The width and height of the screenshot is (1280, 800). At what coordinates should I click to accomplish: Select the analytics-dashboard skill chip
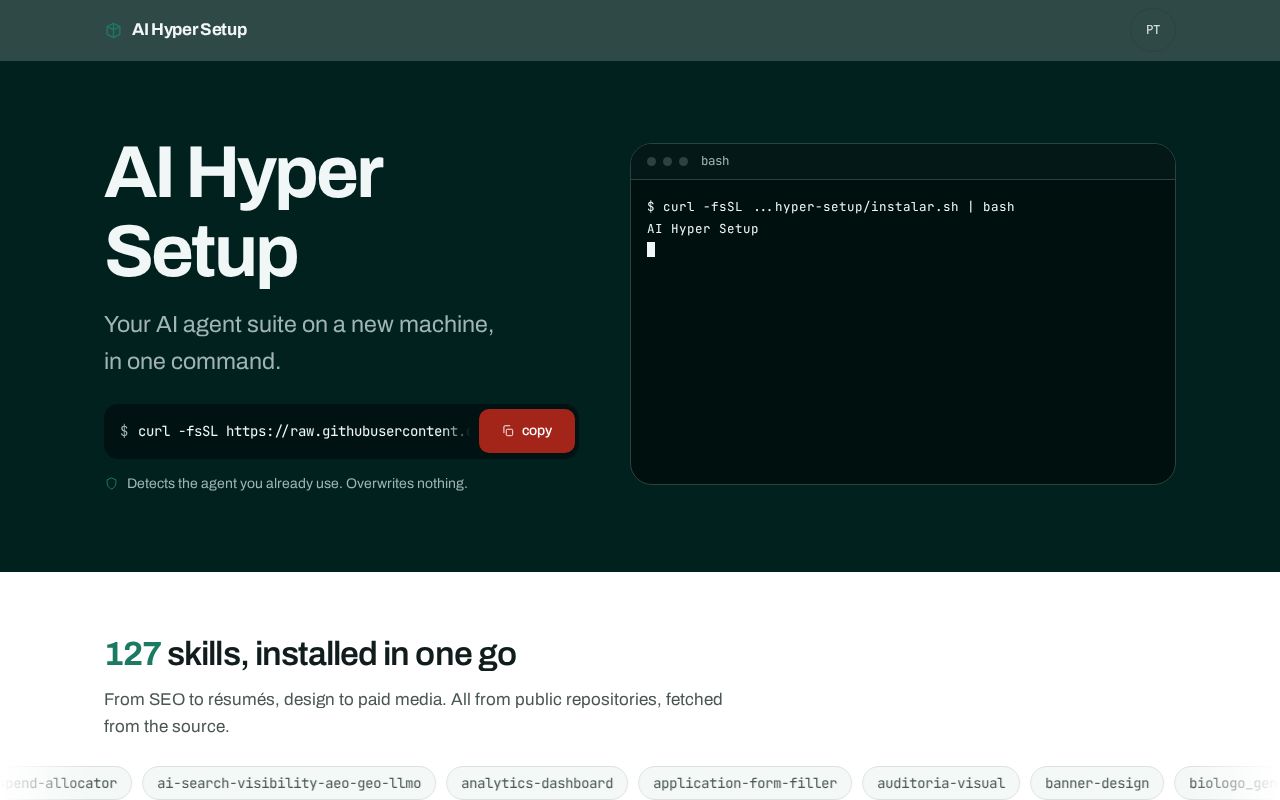(537, 783)
